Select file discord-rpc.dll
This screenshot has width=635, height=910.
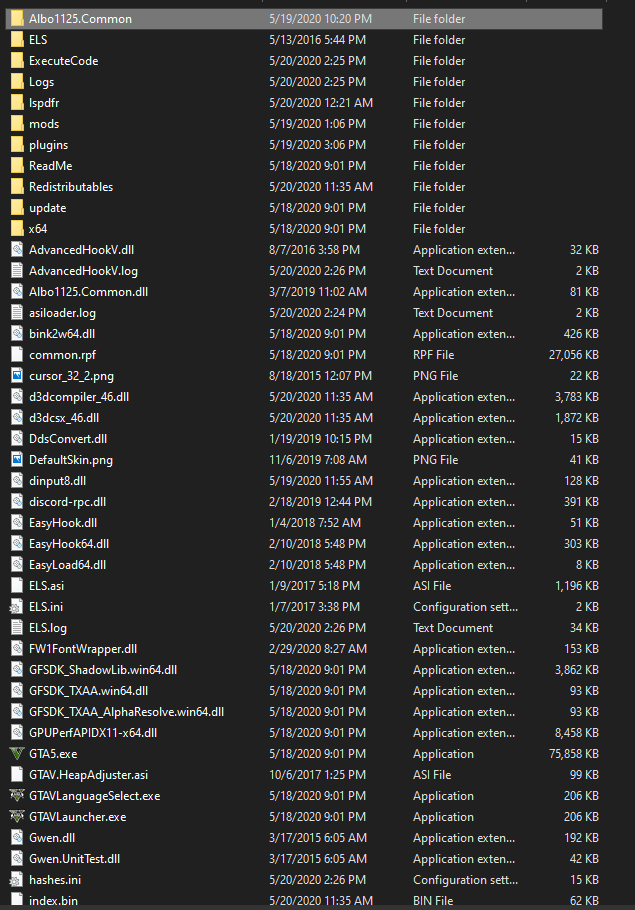tap(68, 502)
